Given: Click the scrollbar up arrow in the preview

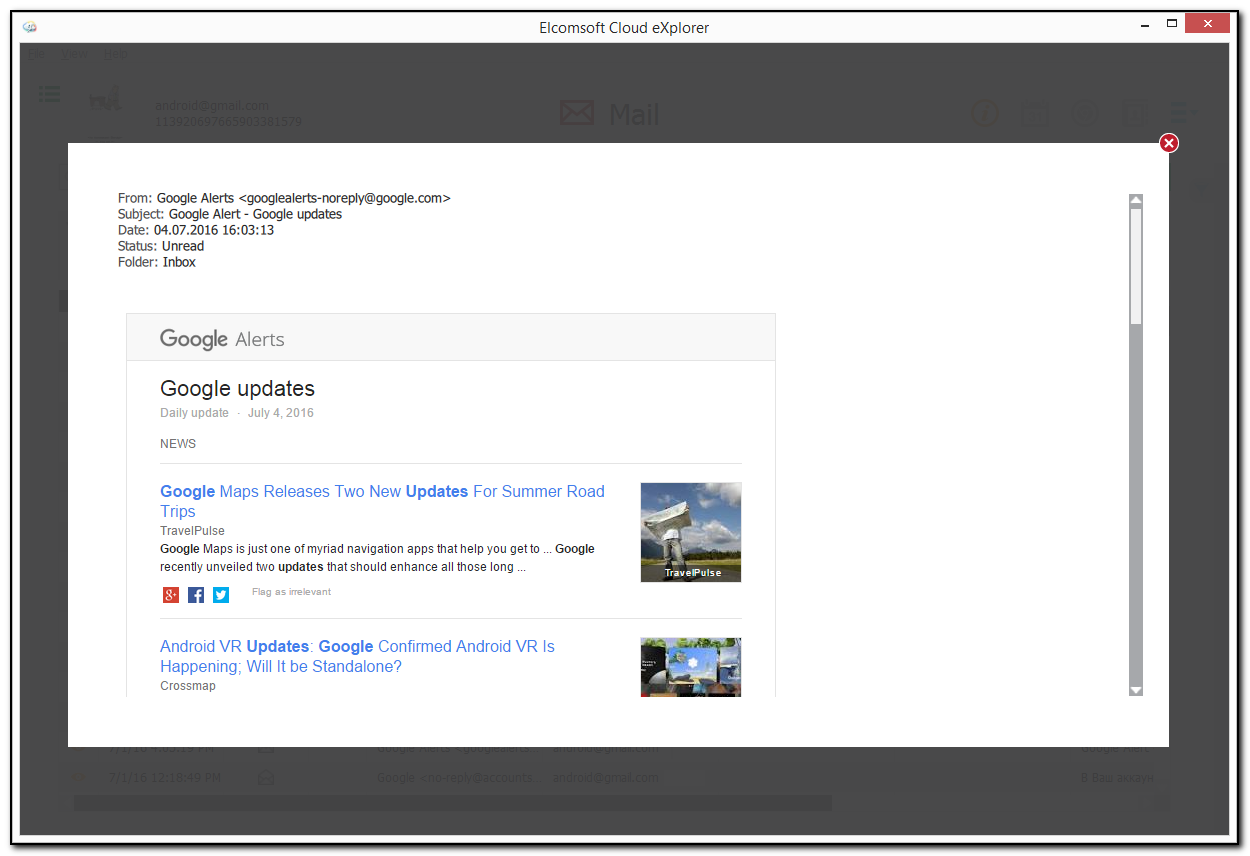Looking at the screenshot, I should point(1136,200).
